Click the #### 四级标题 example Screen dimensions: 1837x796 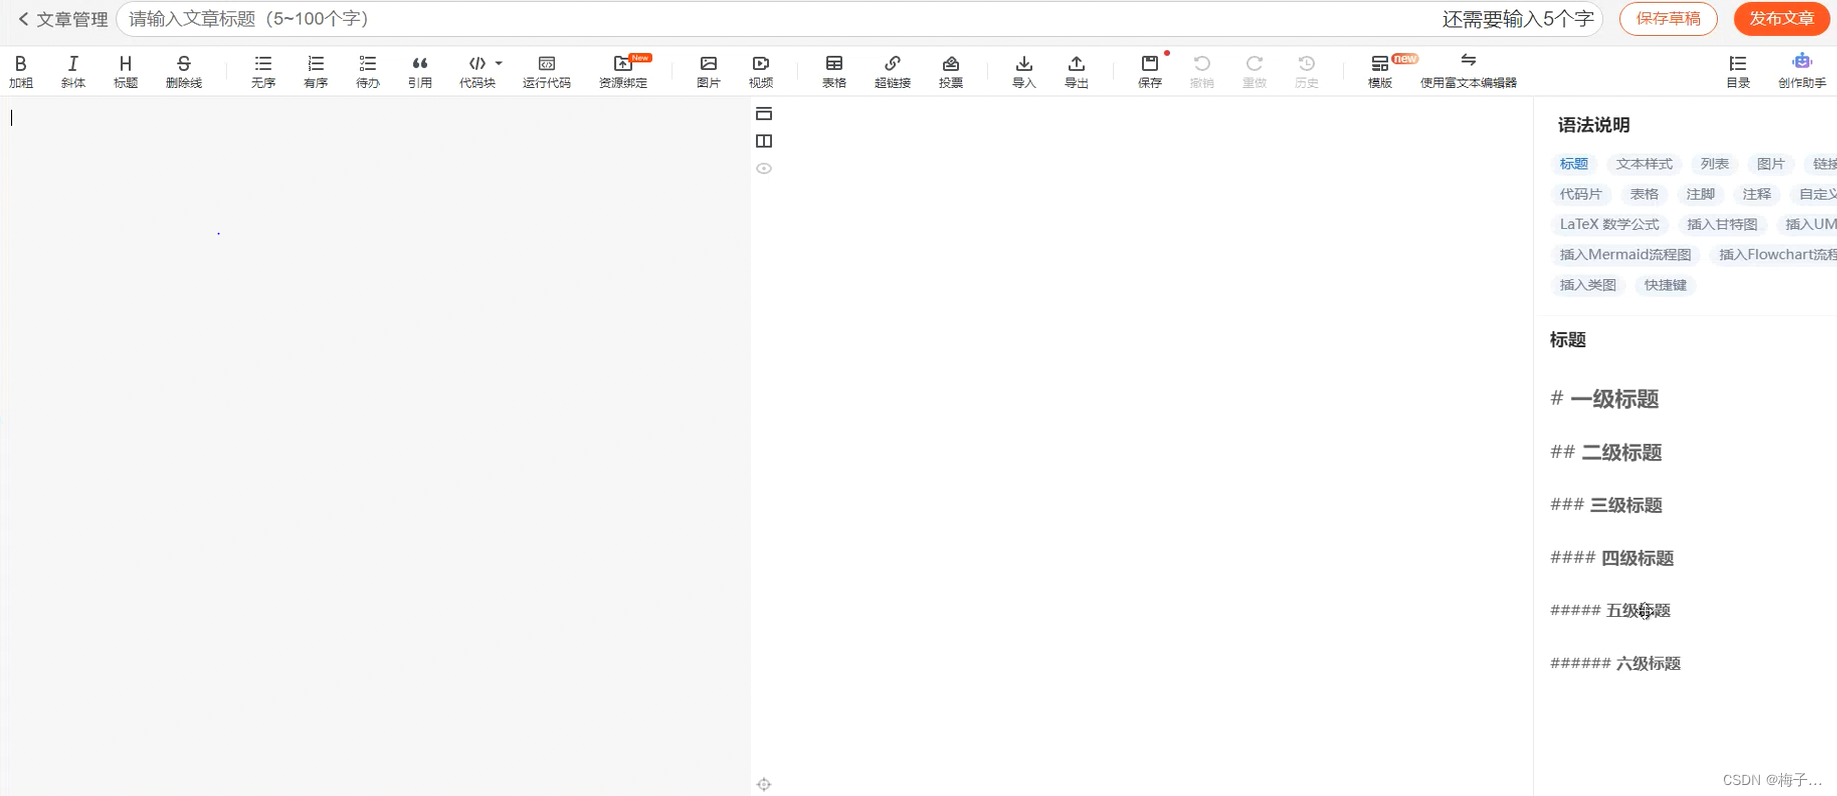pos(1612,558)
